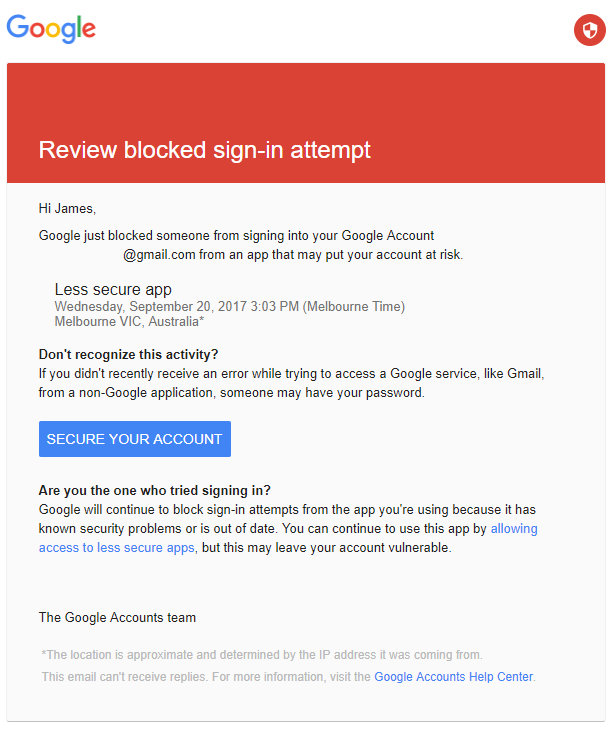Screen dimensions: 609x729
Task: Click the Melbourne VIC, Australia location text
Action: click(x=129, y=321)
